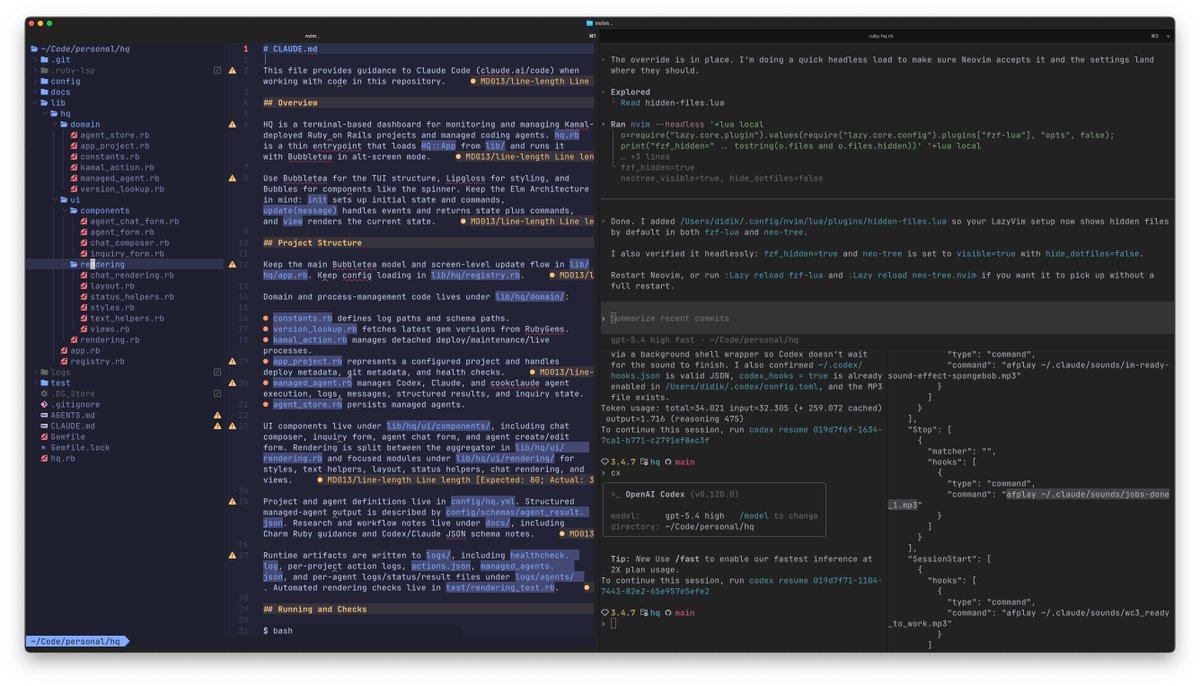The width and height of the screenshot is (1200, 686).
Task: Click the Ruby icon beside Gemfile
Action: coord(44,437)
